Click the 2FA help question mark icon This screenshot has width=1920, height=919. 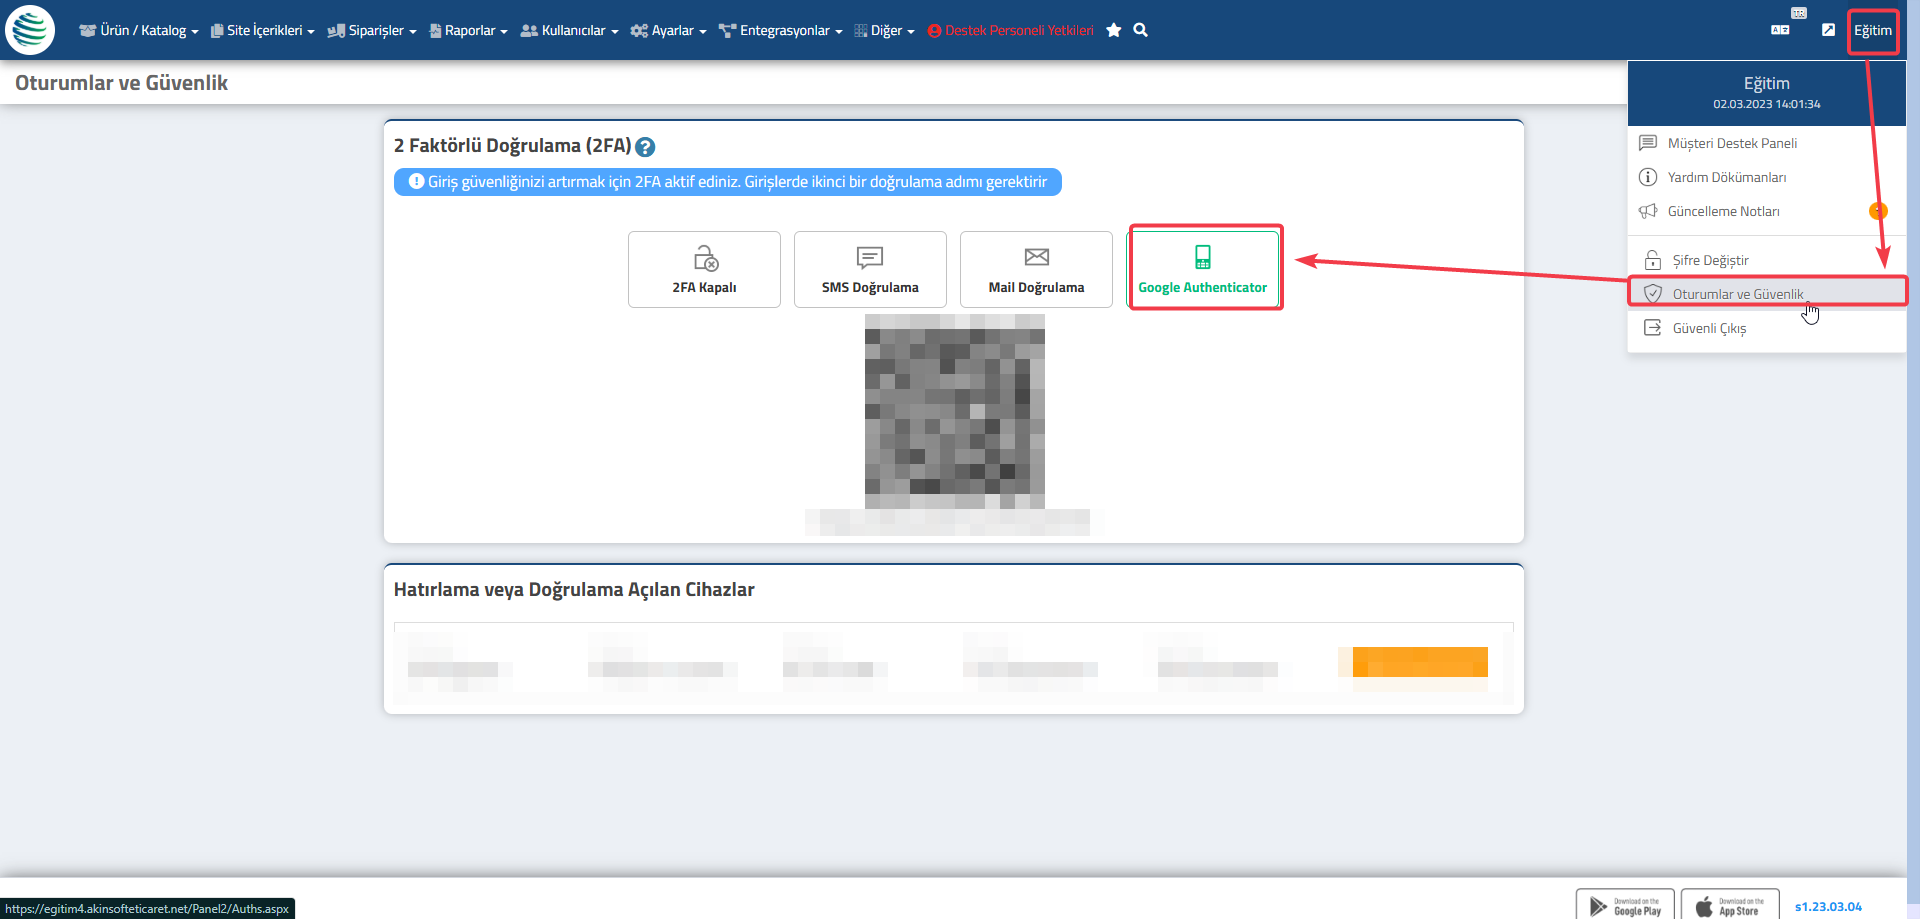[645, 147]
